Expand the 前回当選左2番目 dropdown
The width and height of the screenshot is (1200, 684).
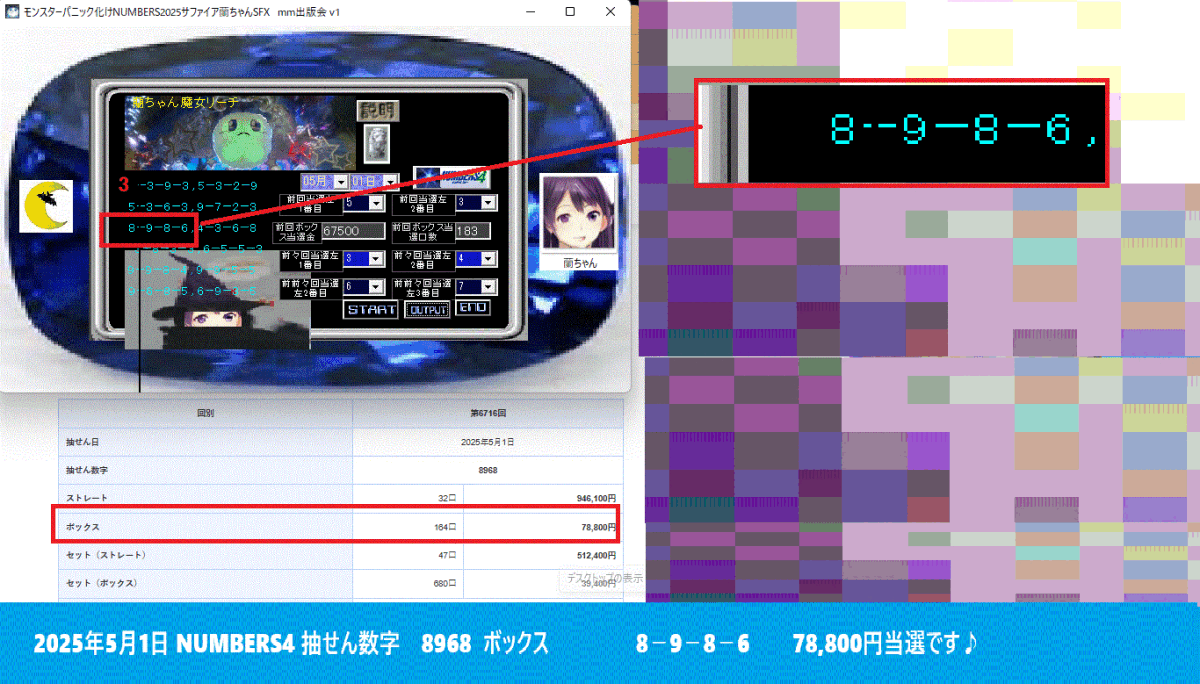475,203
